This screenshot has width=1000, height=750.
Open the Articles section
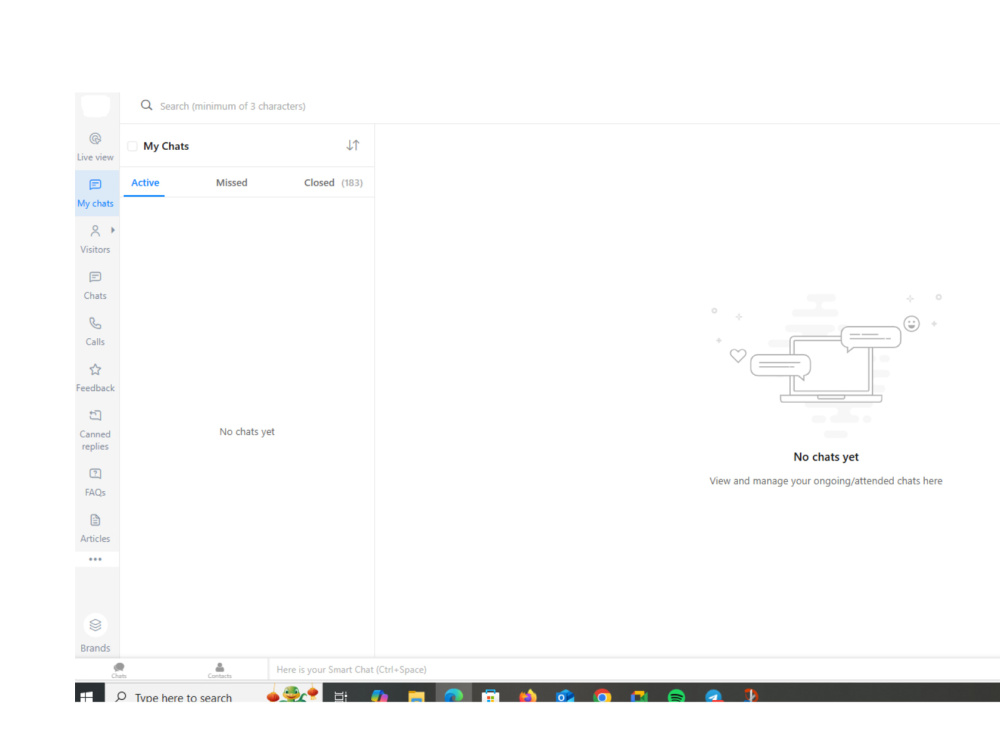pyautogui.click(x=95, y=528)
